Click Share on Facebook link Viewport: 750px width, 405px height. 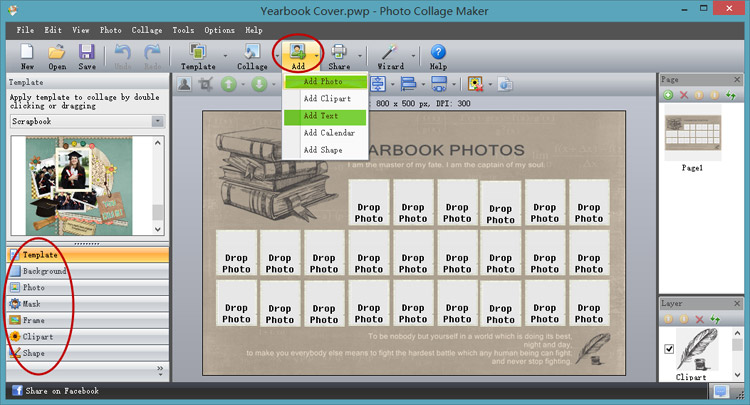(x=62, y=391)
